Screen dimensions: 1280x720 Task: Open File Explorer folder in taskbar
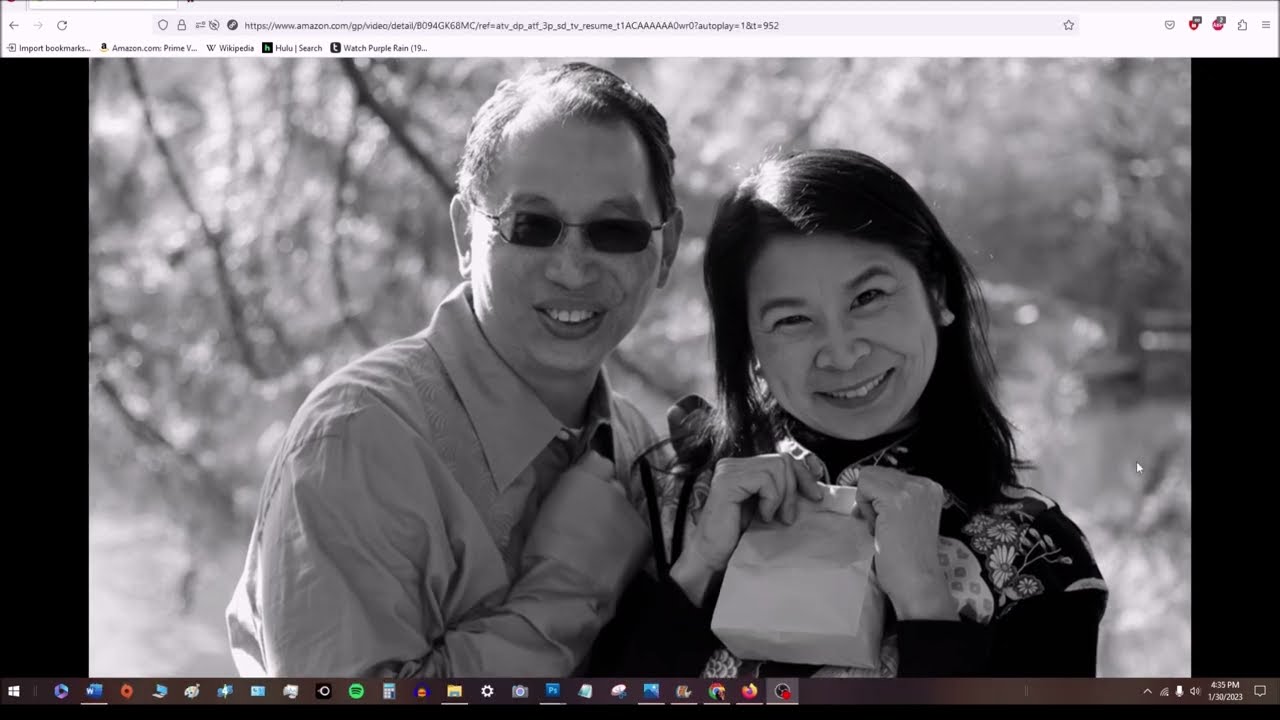pos(454,691)
